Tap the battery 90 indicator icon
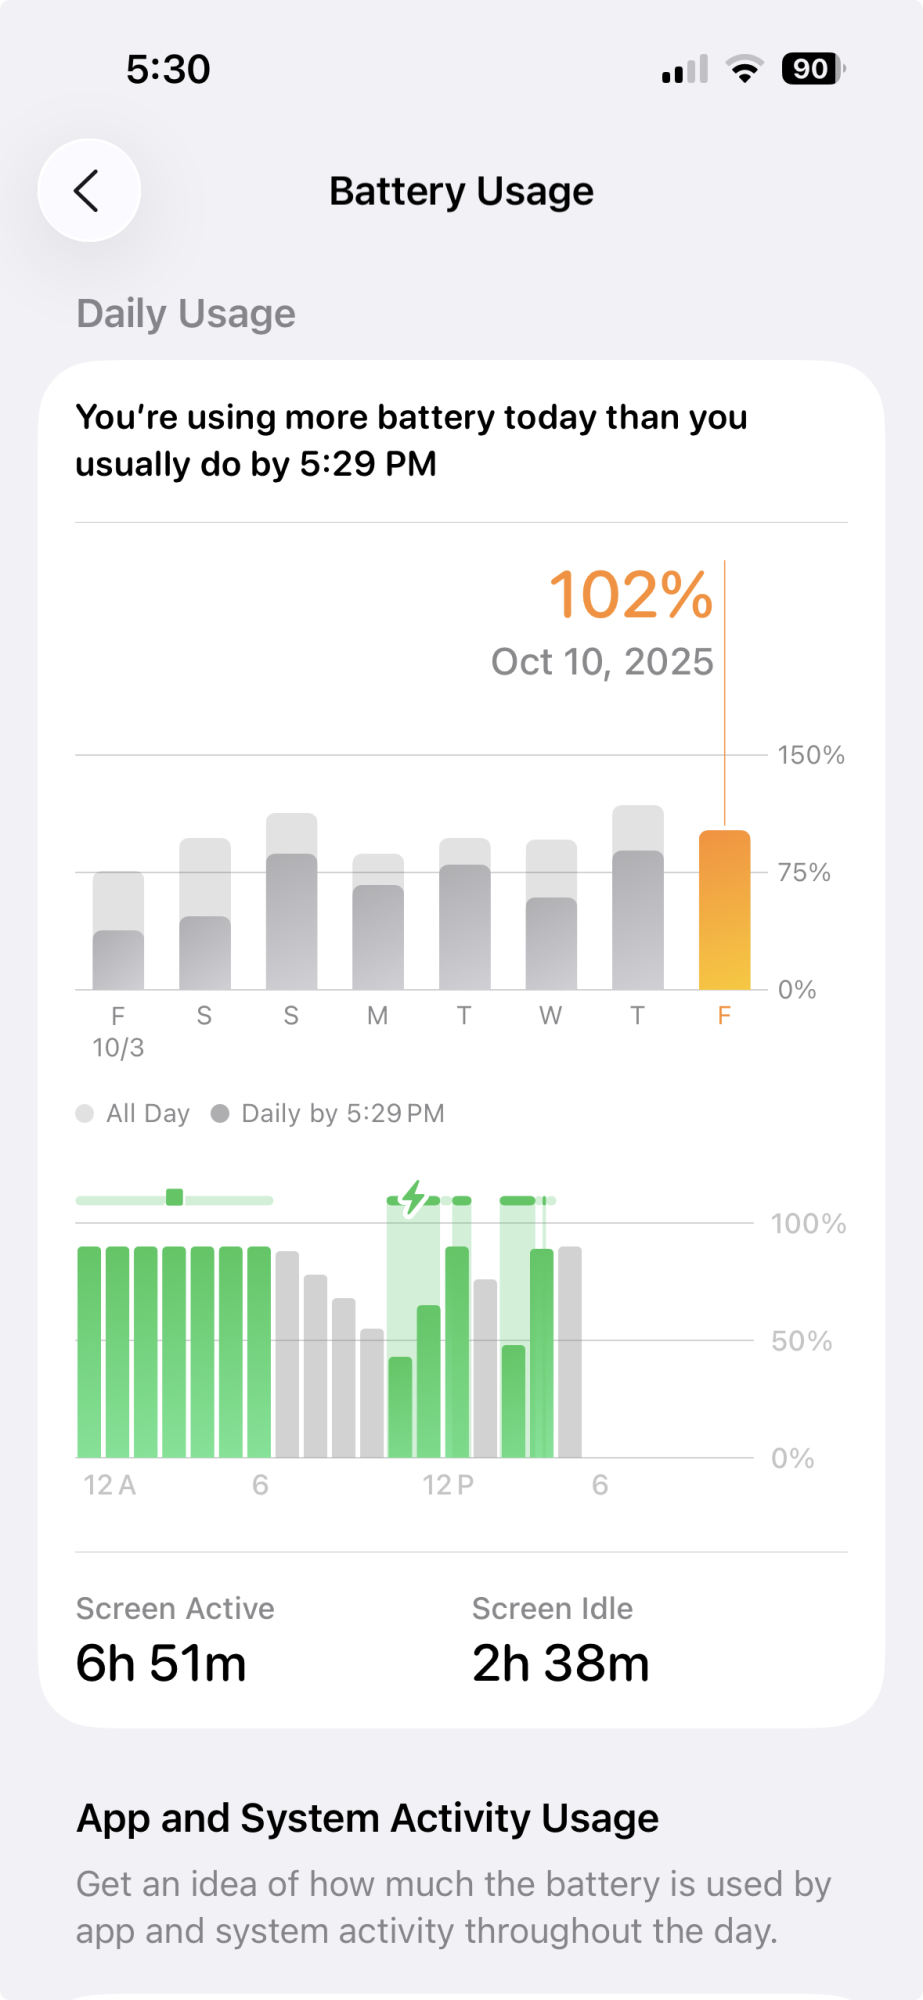 (813, 69)
